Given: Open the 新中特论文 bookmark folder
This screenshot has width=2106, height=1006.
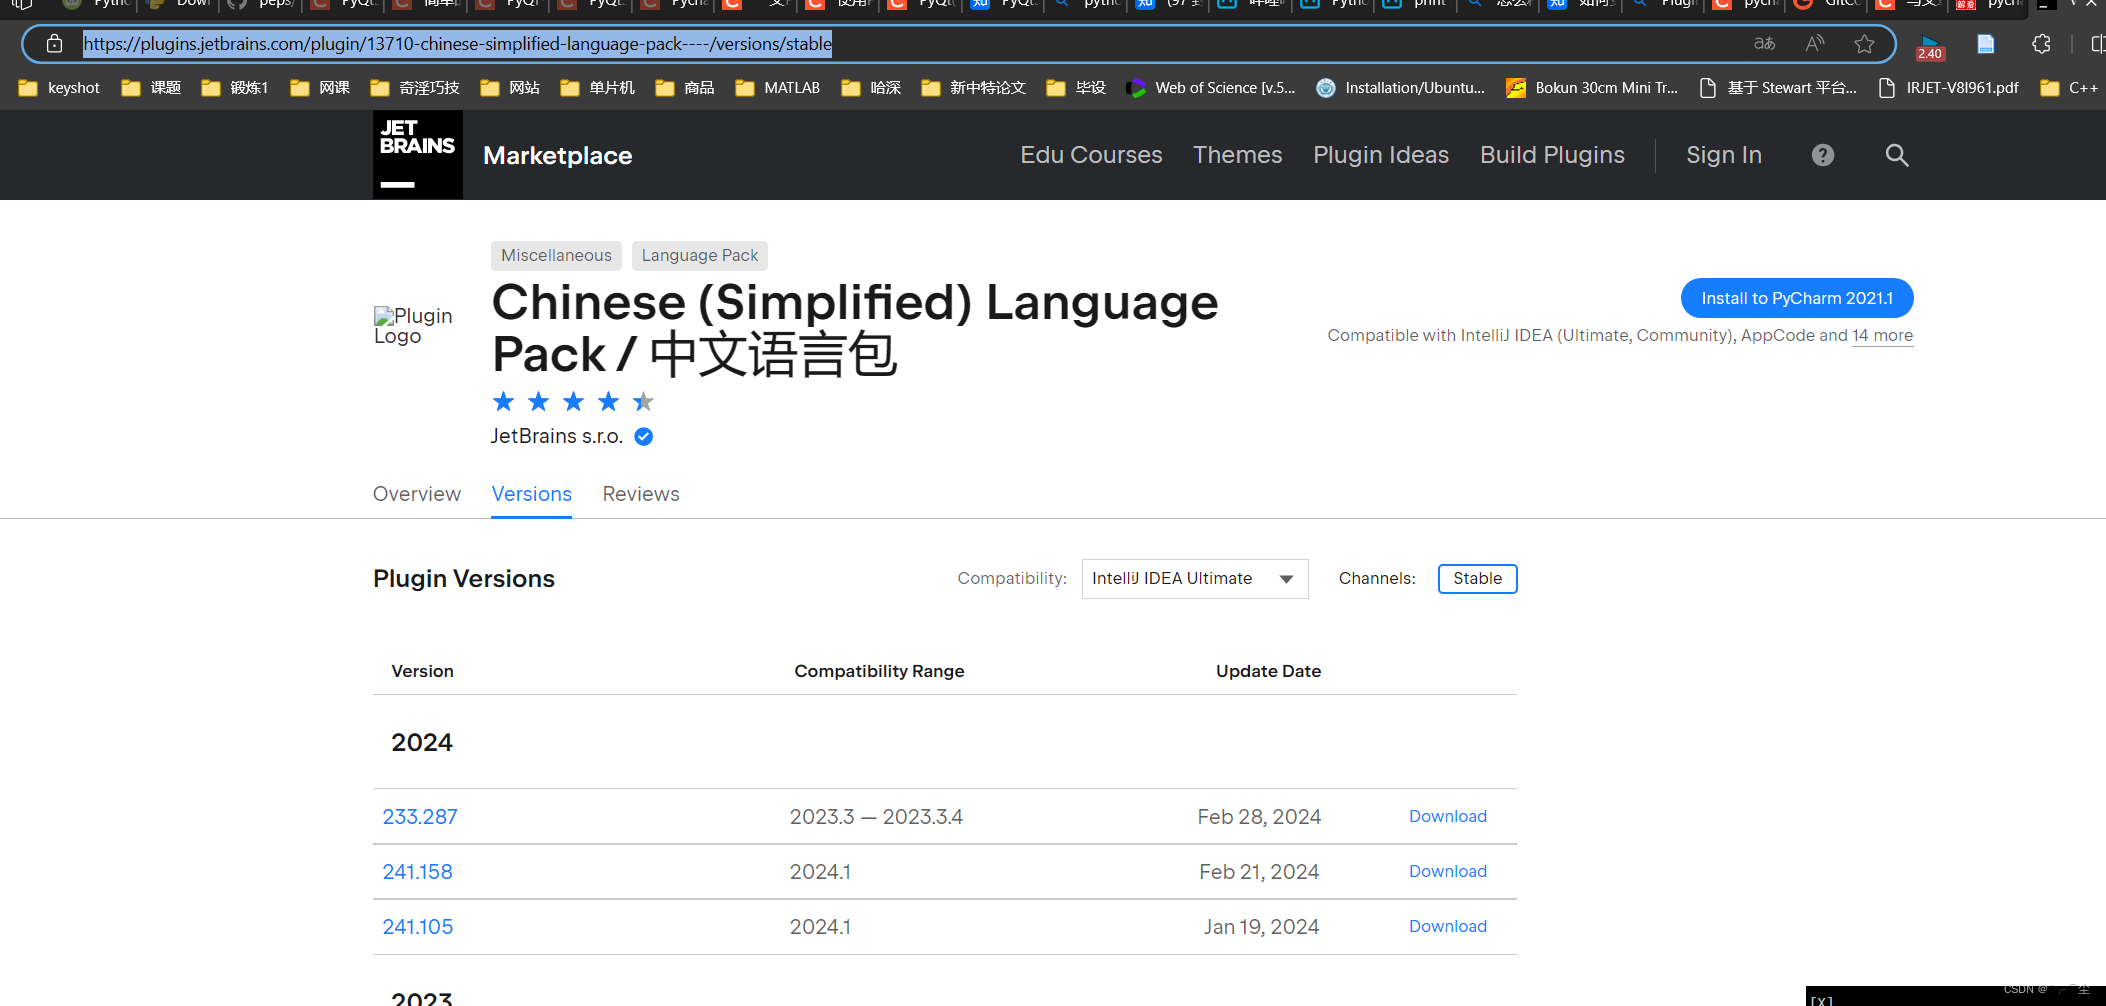Looking at the screenshot, I should 973,88.
